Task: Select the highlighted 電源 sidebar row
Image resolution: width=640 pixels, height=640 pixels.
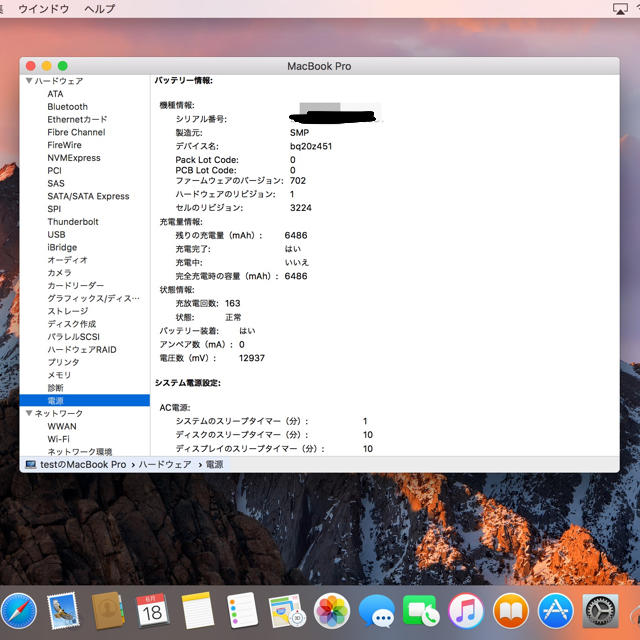Action: coord(84,400)
